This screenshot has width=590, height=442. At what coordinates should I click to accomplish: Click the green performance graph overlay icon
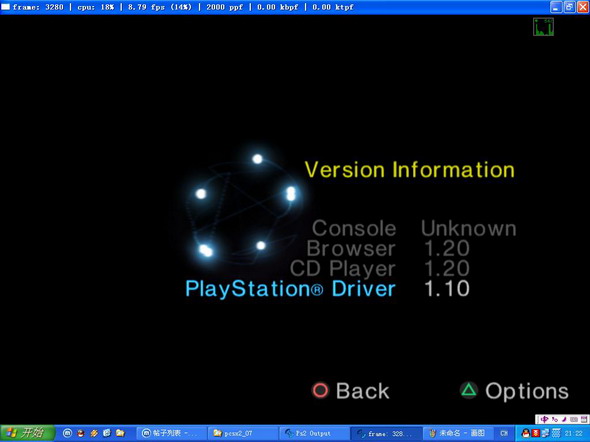point(543,27)
